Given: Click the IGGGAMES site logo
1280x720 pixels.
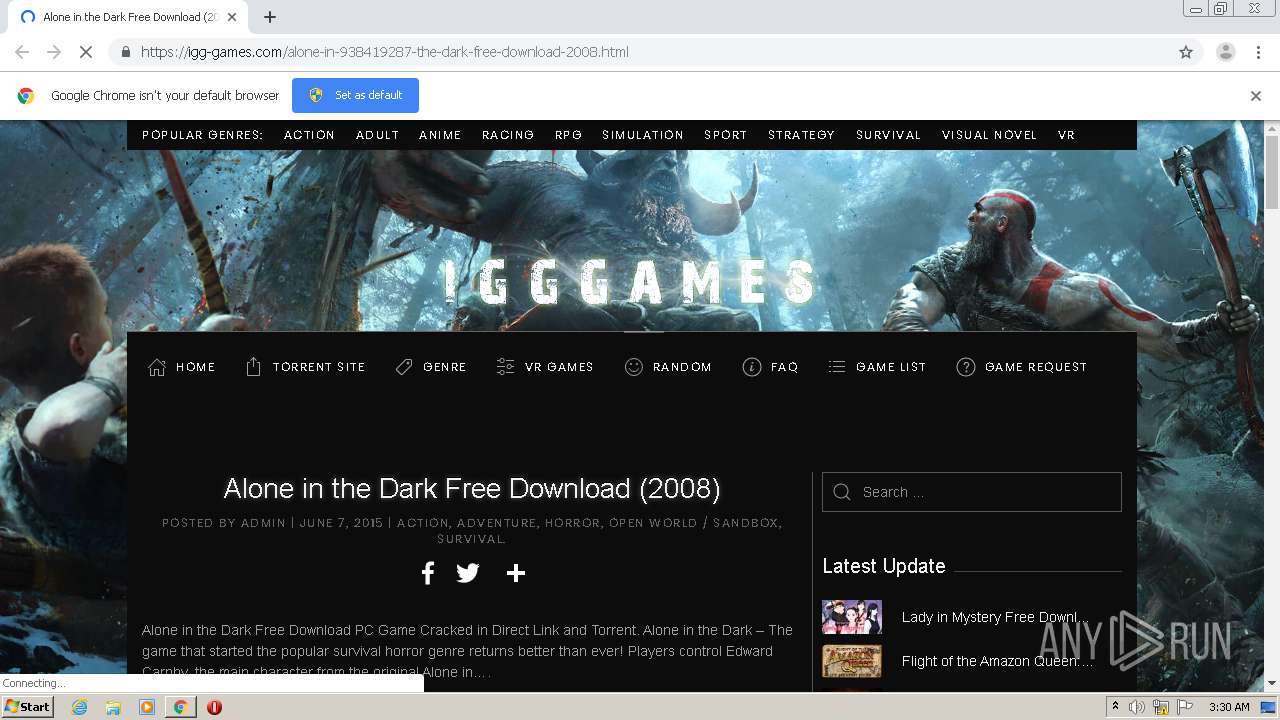Looking at the screenshot, I should click(631, 281).
